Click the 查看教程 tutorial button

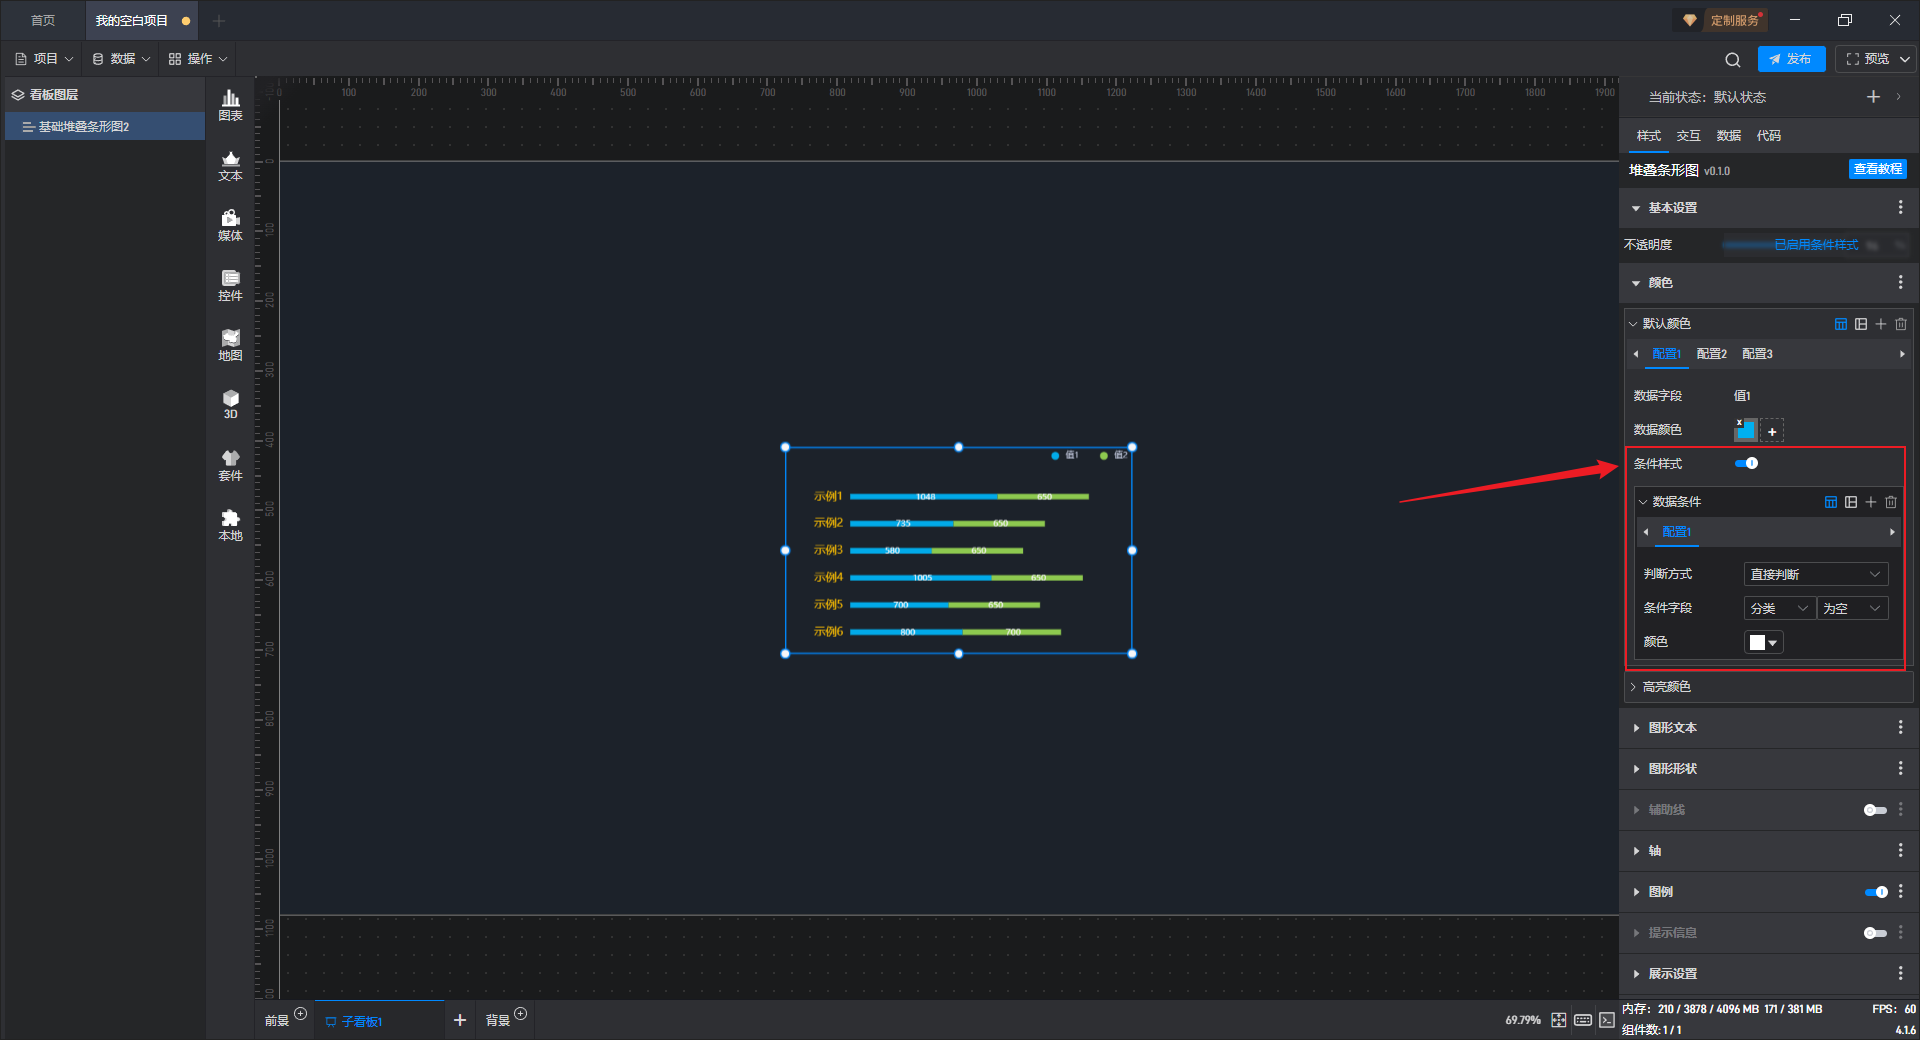(1878, 169)
